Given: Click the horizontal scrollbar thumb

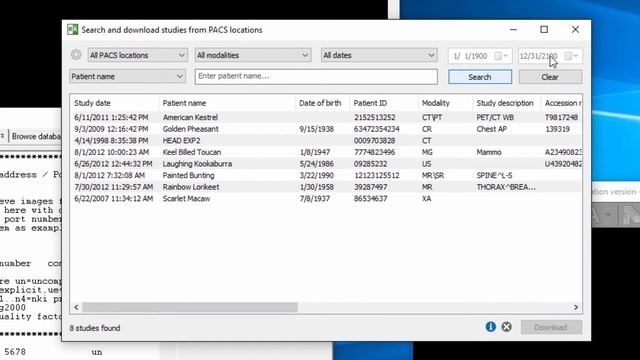Looking at the screenshot, I should (190, 307).
